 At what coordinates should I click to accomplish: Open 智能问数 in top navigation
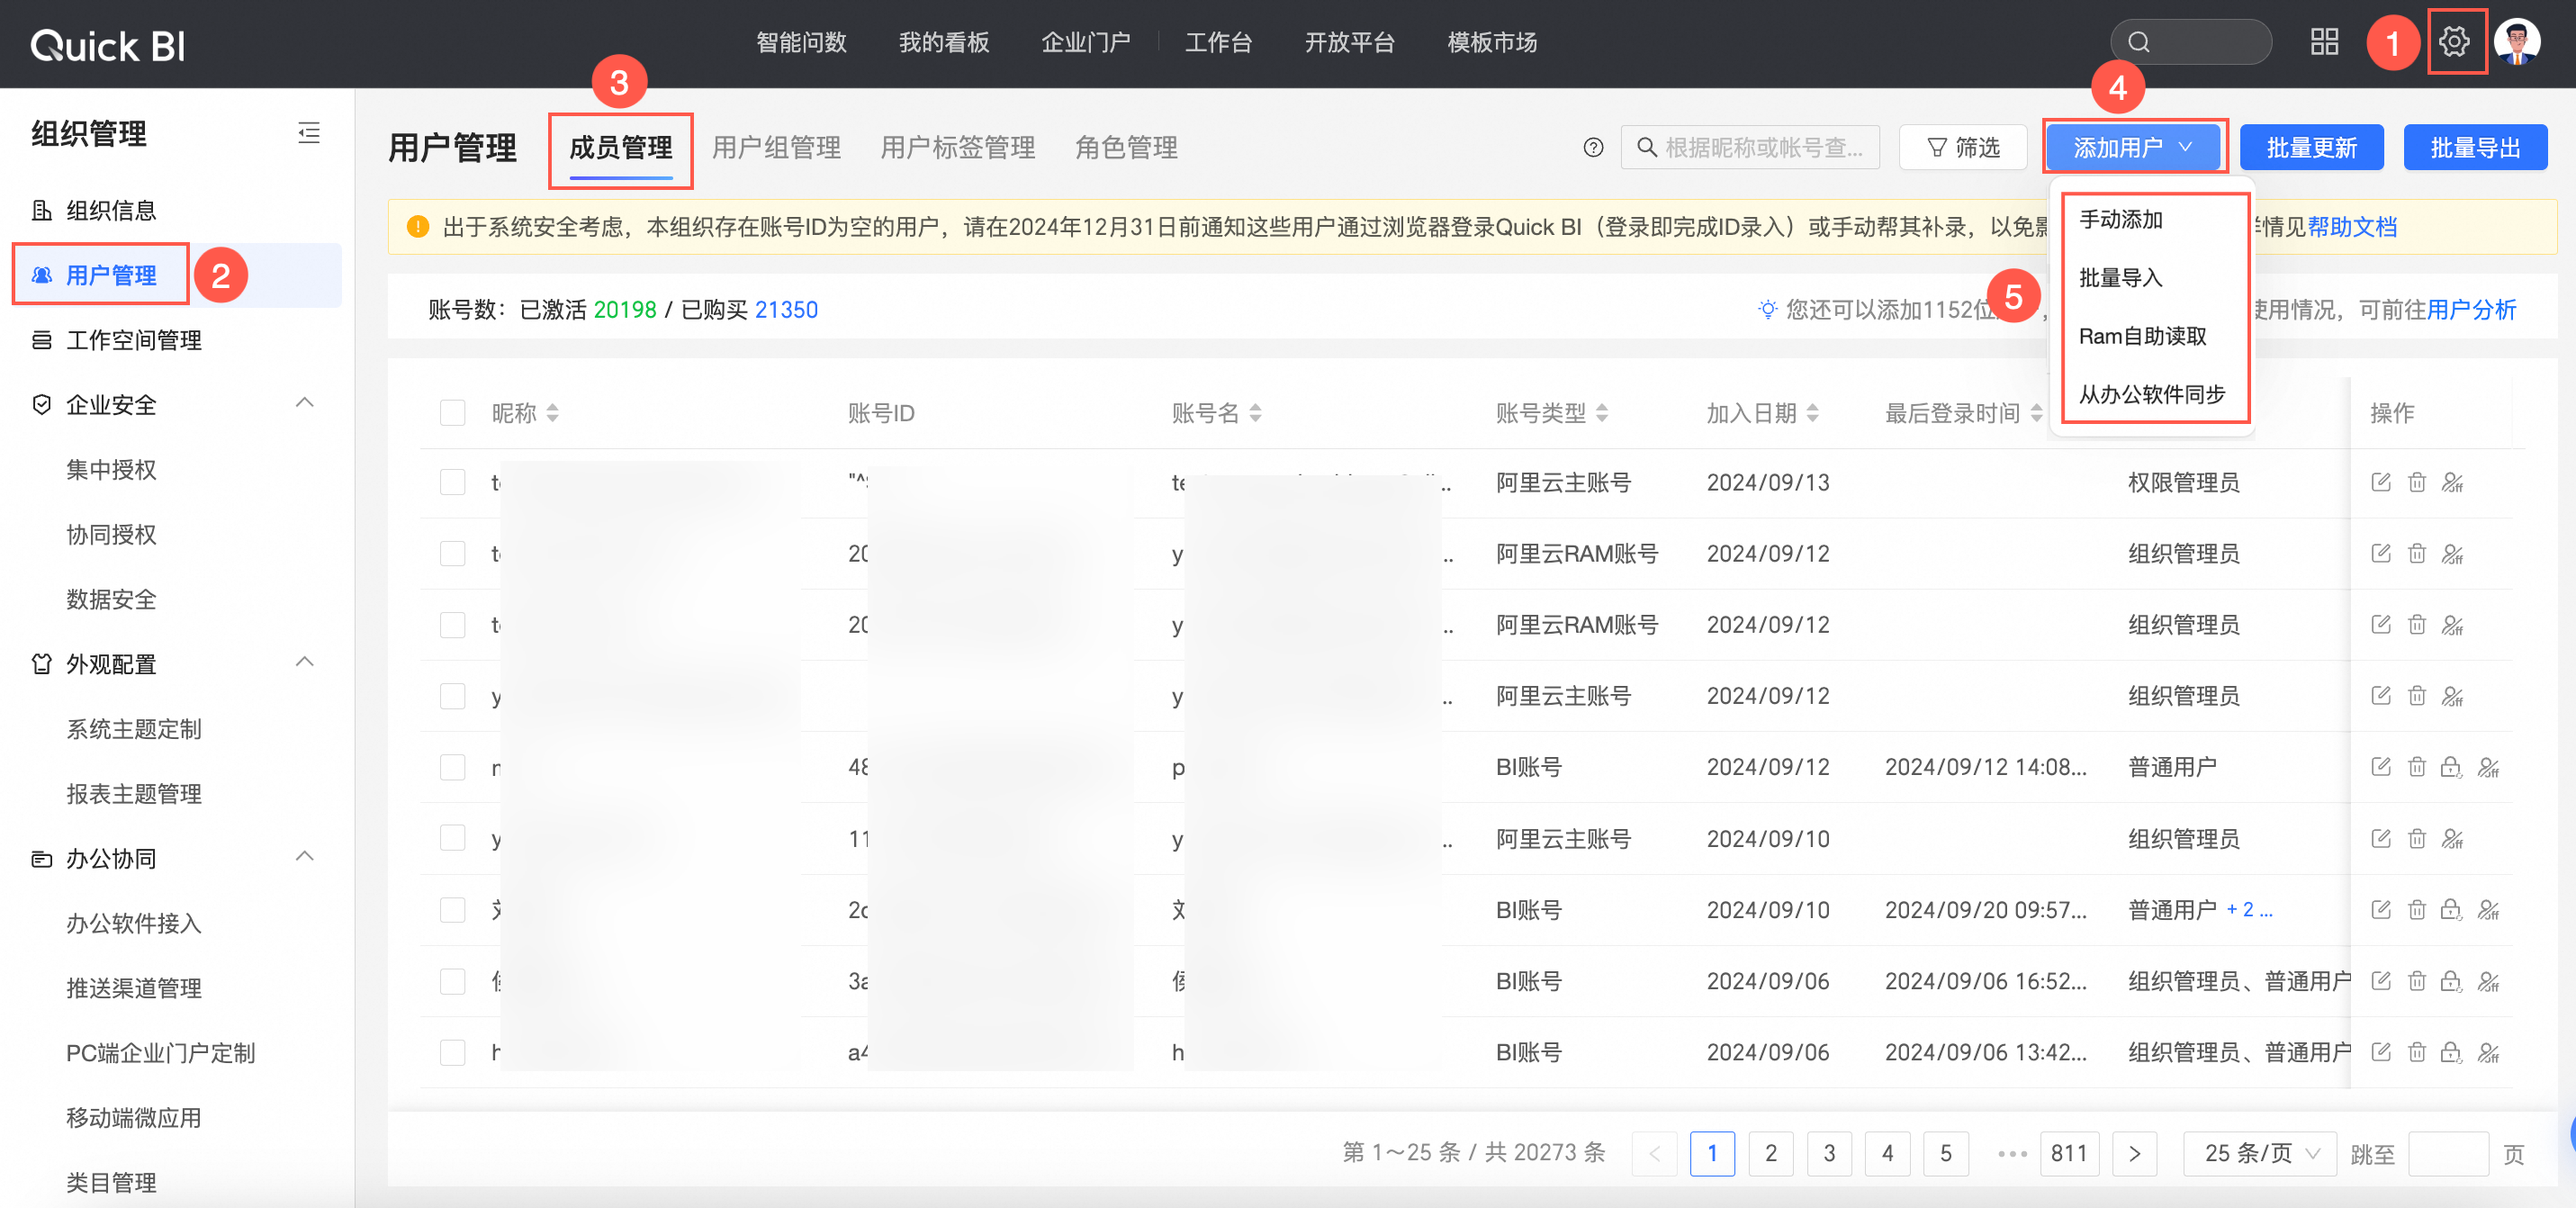tap(801, 42)
